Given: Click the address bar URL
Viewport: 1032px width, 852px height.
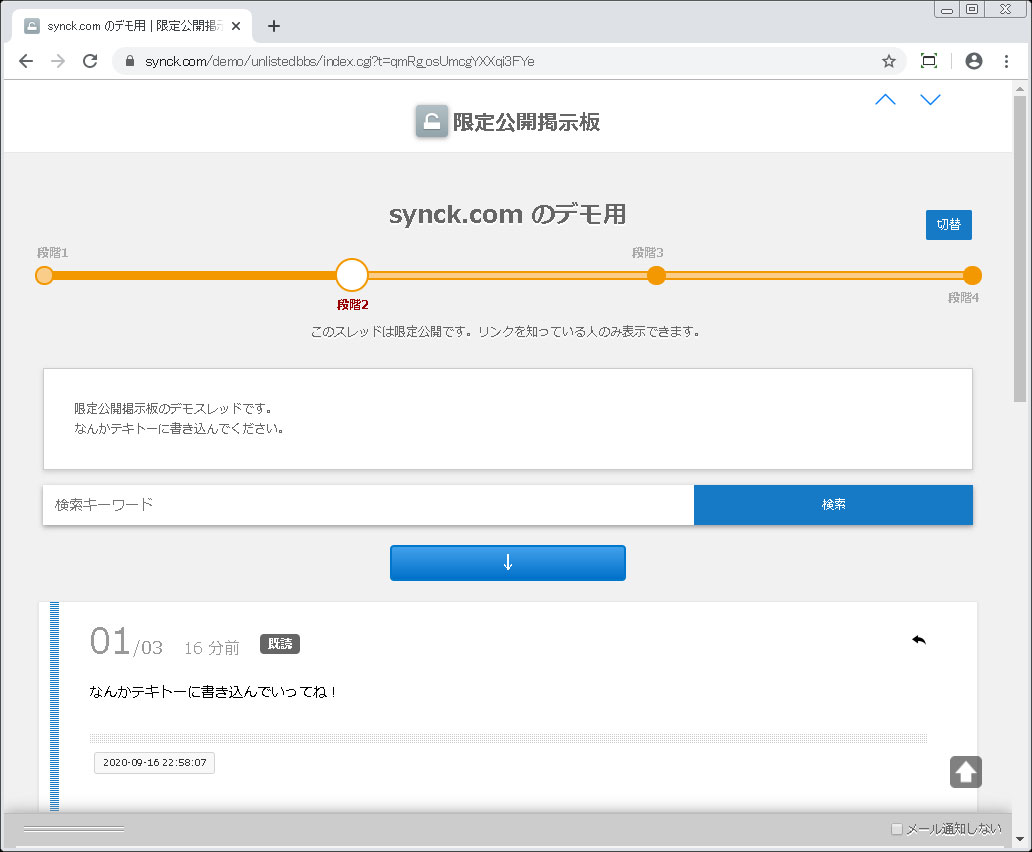Looking at the screenshot, I should click(340, 61).
